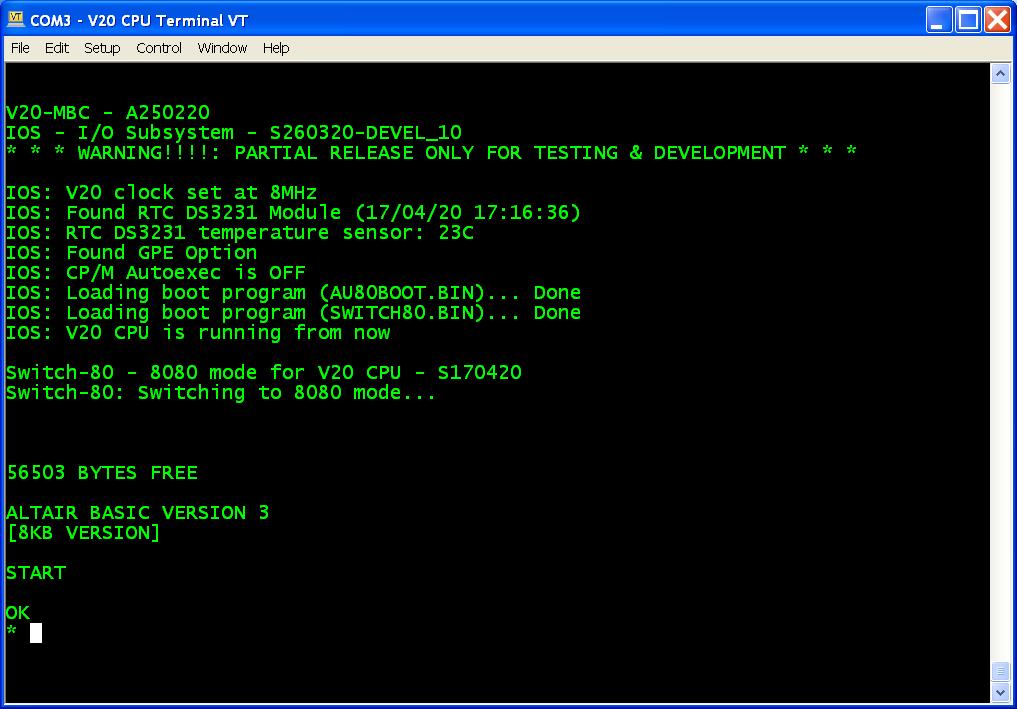
Task: Click the scrollbar down arrow
Action: (x=1000, y=692)
